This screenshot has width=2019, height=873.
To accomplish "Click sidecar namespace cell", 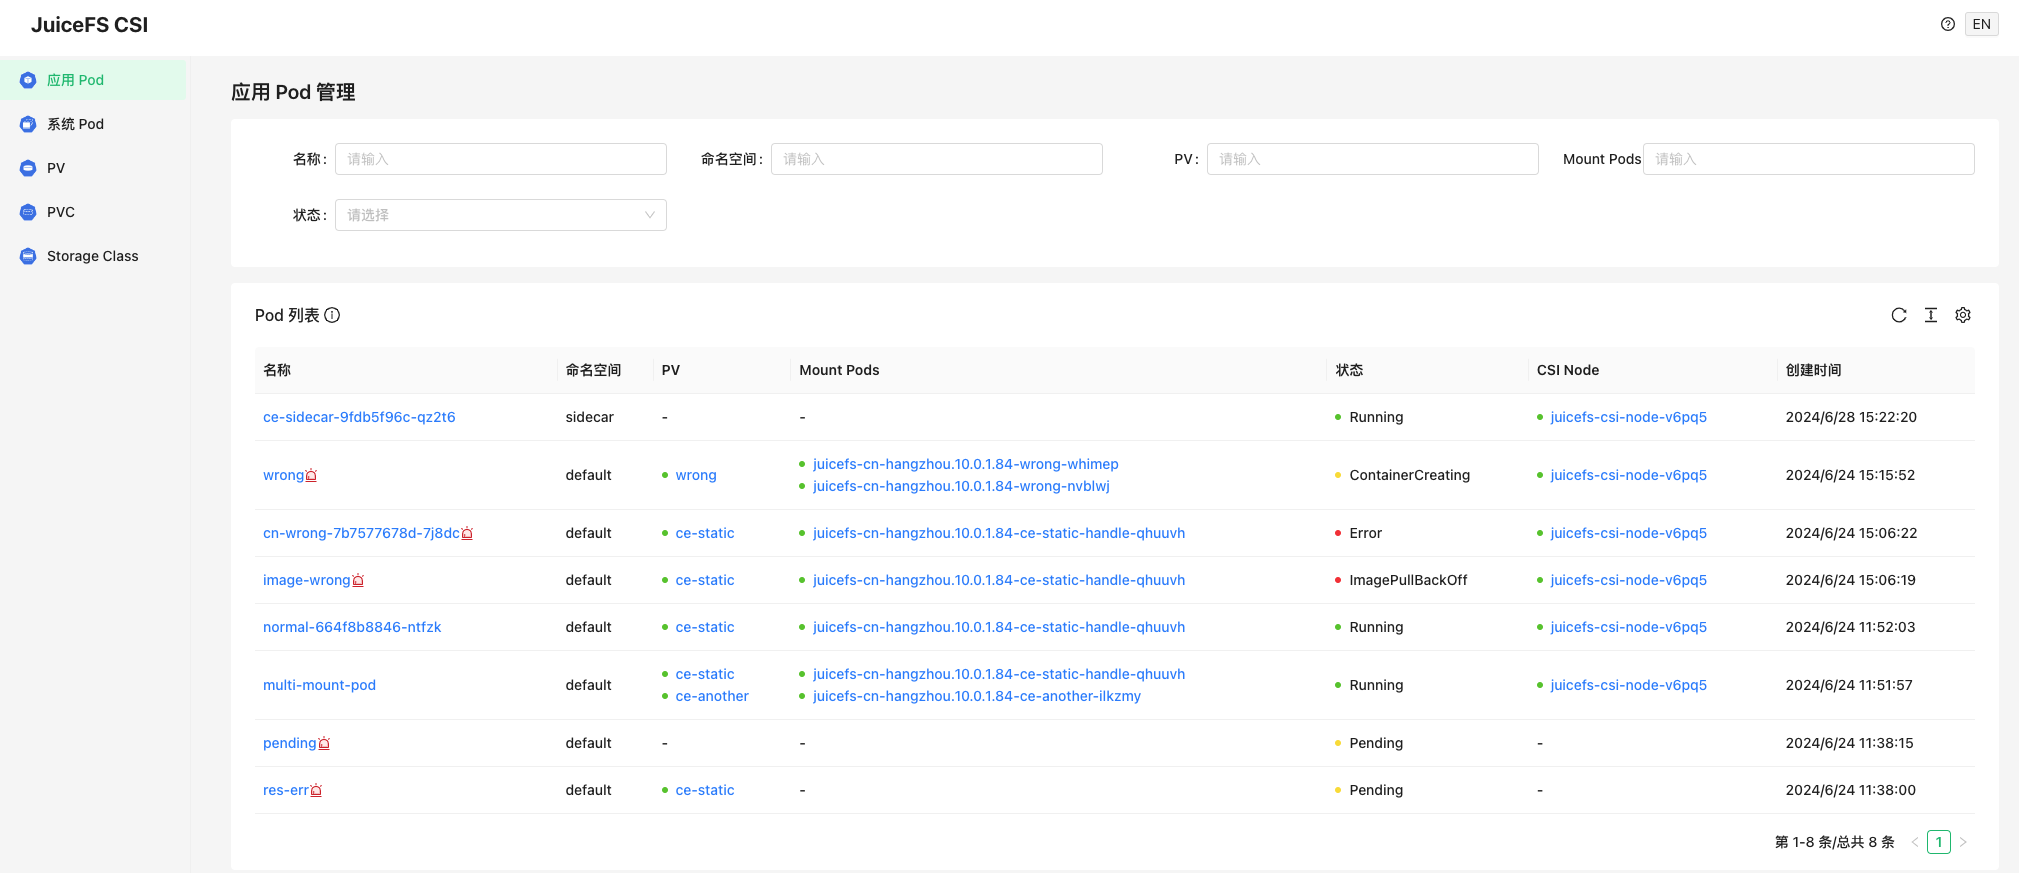I will click(589, 417).
